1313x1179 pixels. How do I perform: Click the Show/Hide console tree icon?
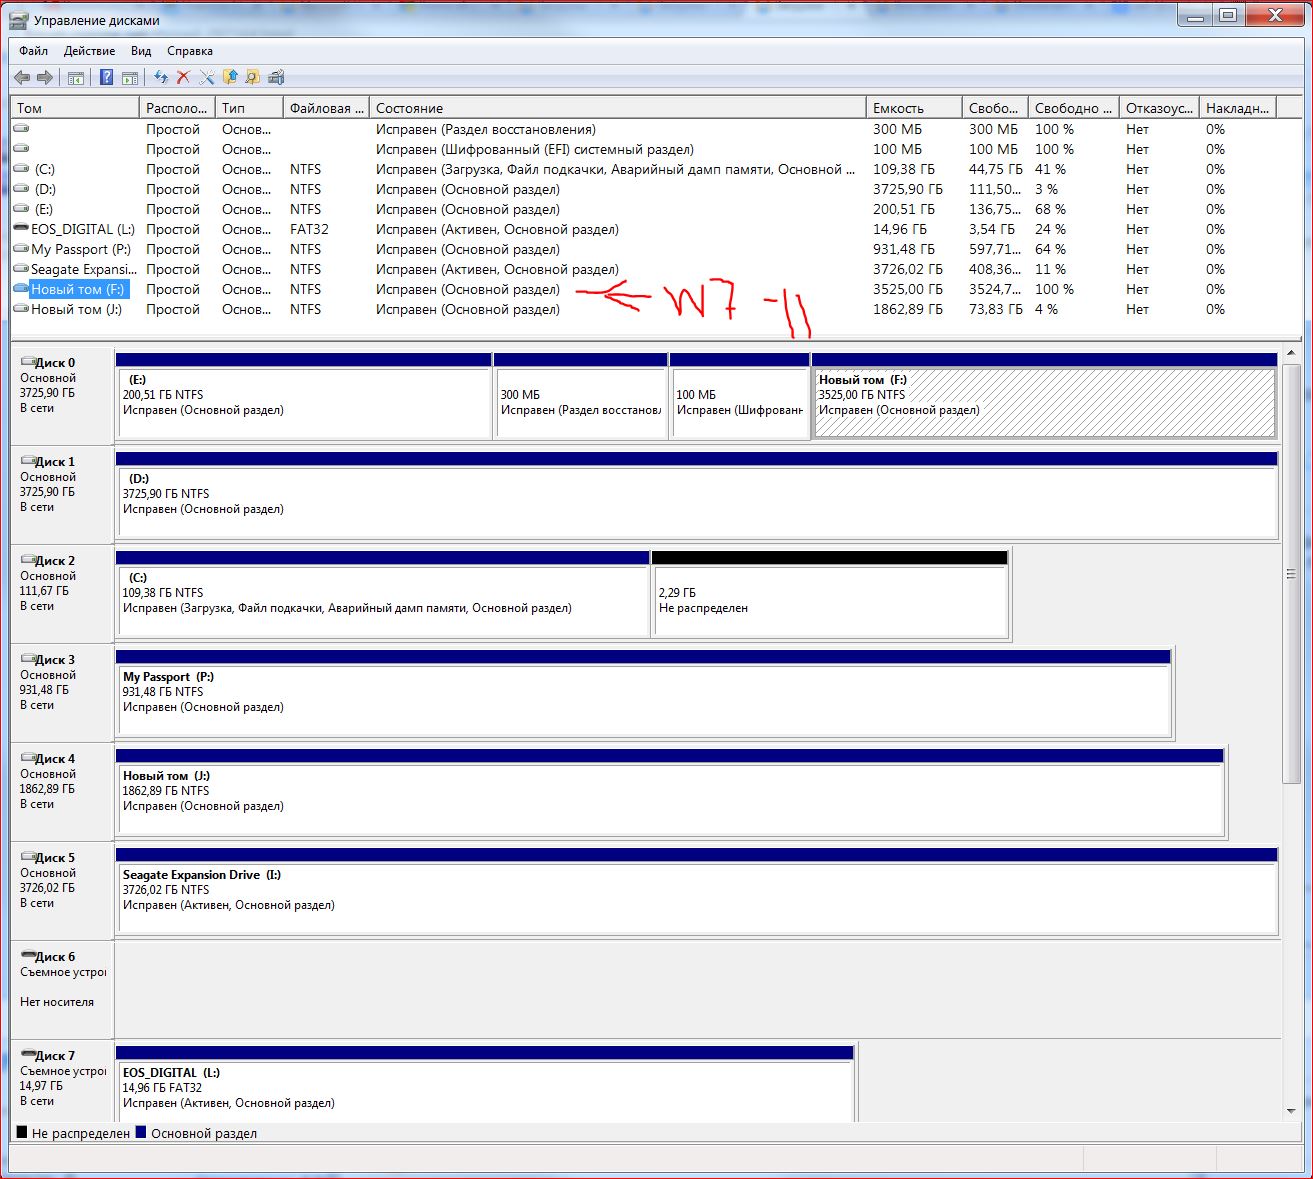coord(75,78)
